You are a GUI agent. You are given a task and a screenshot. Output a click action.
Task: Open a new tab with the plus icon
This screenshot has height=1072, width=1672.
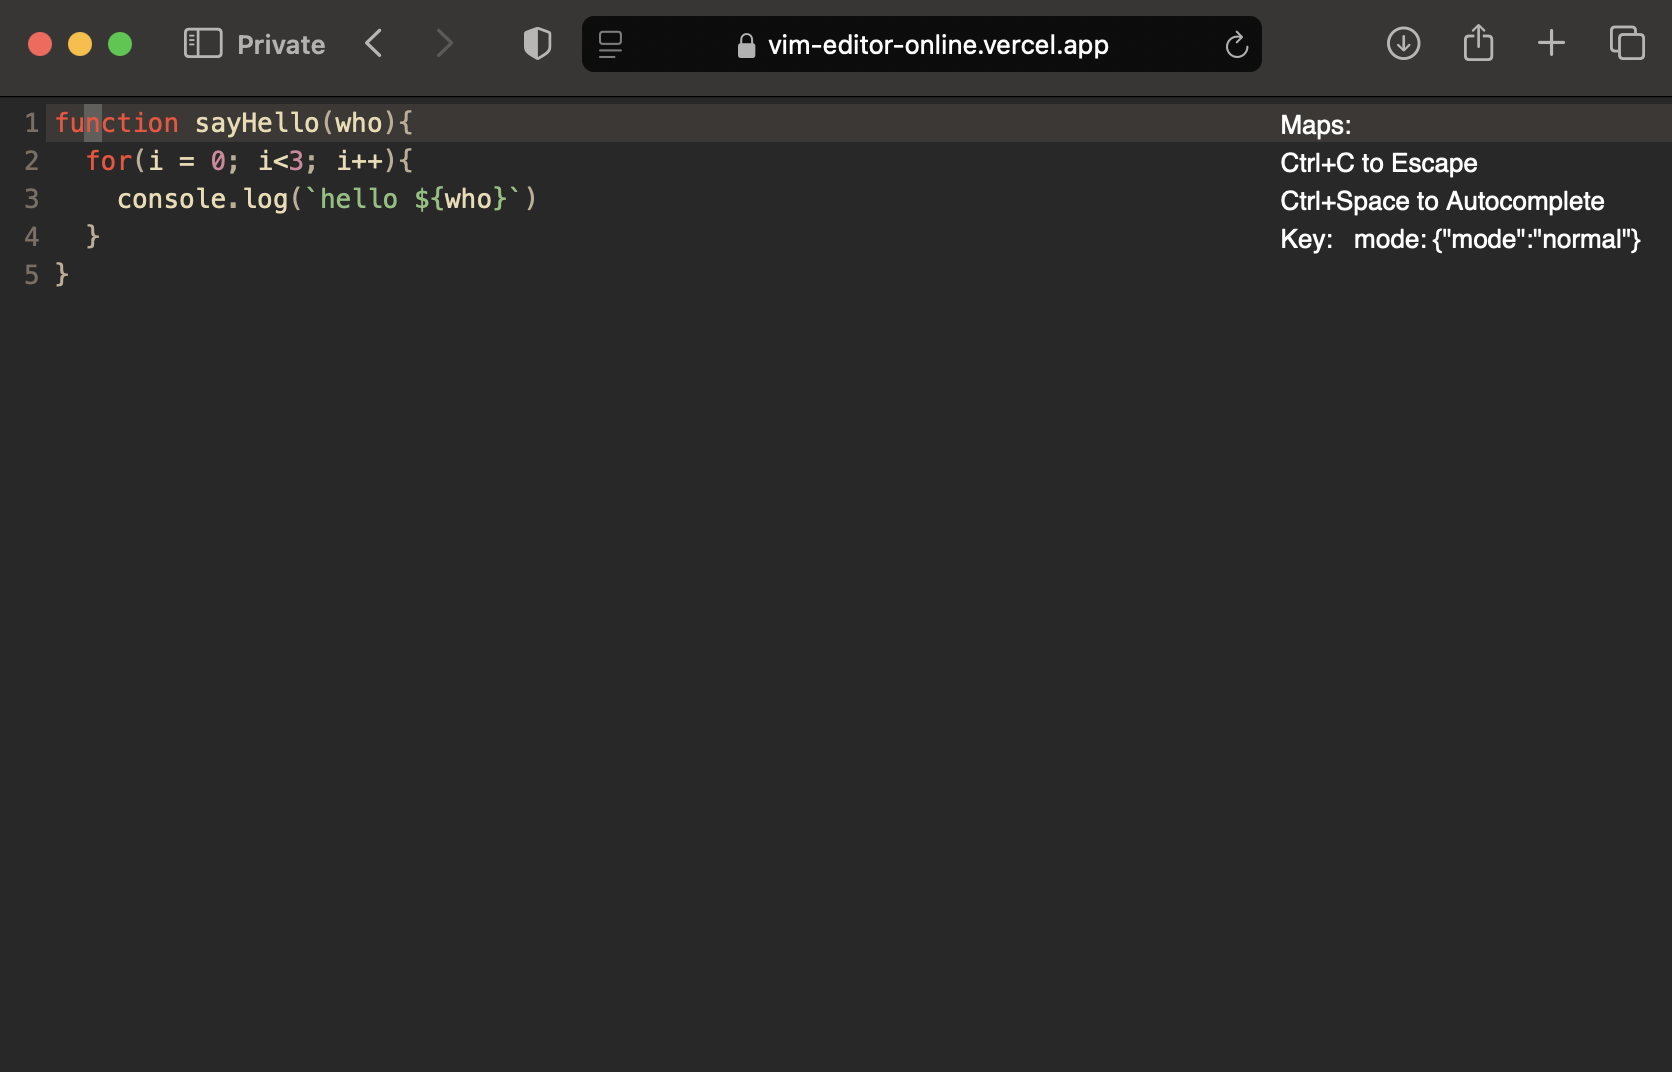click(1551, 43)
